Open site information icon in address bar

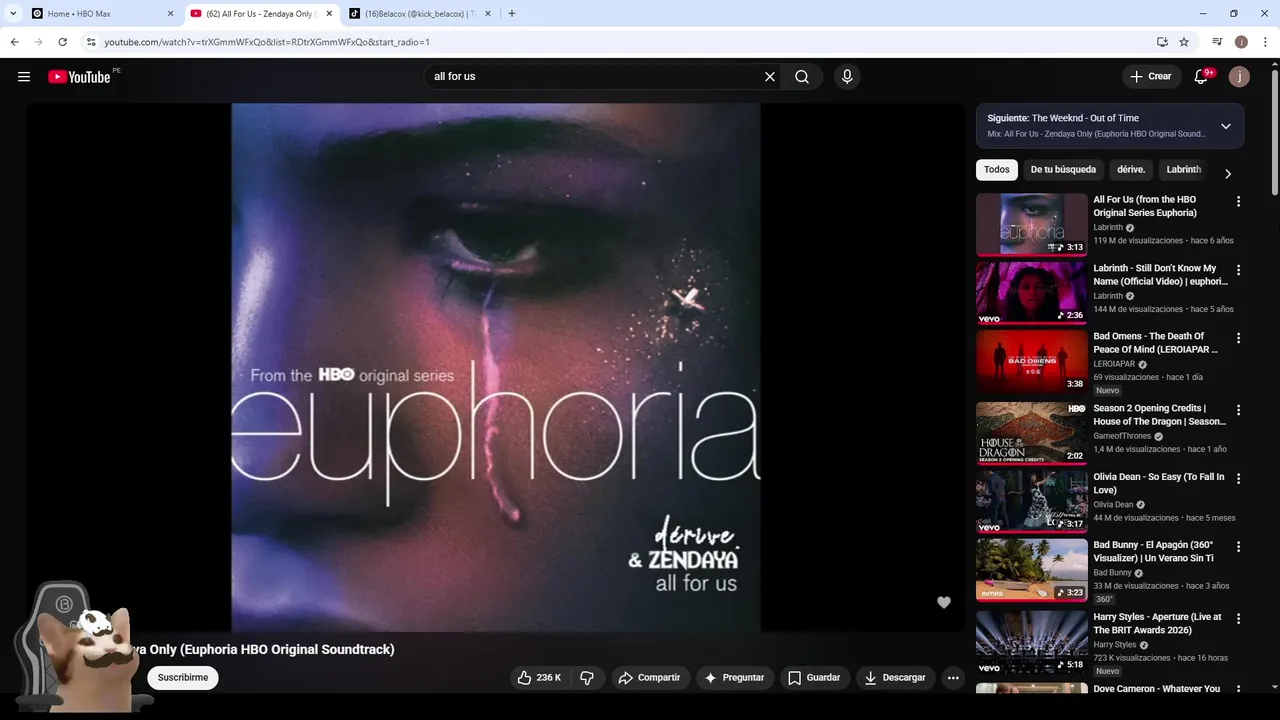(x=91, y=42)
